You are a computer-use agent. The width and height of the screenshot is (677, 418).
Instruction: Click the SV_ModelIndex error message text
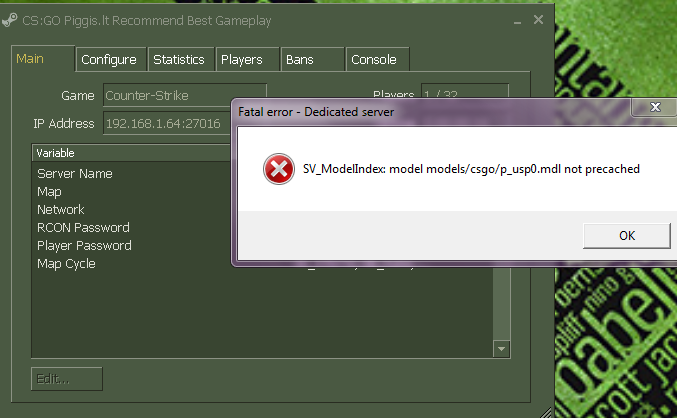471,169
